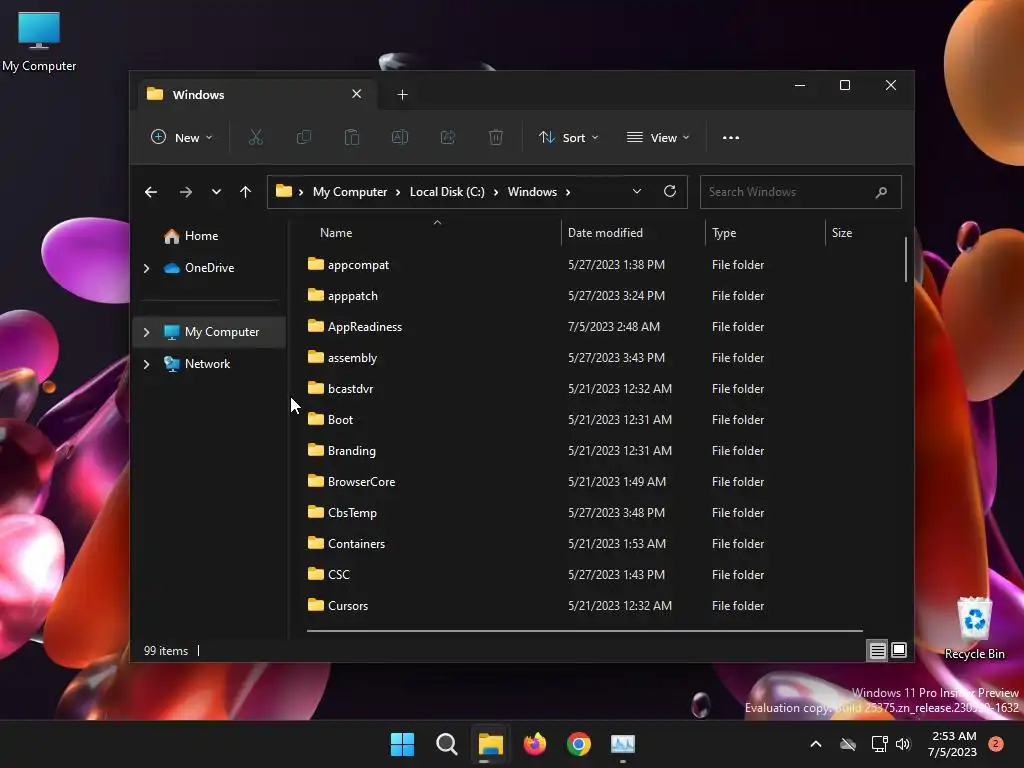Open the See more three-dots menu
The height and width of the screenshot is (768, 1024).
coord(731,138)
